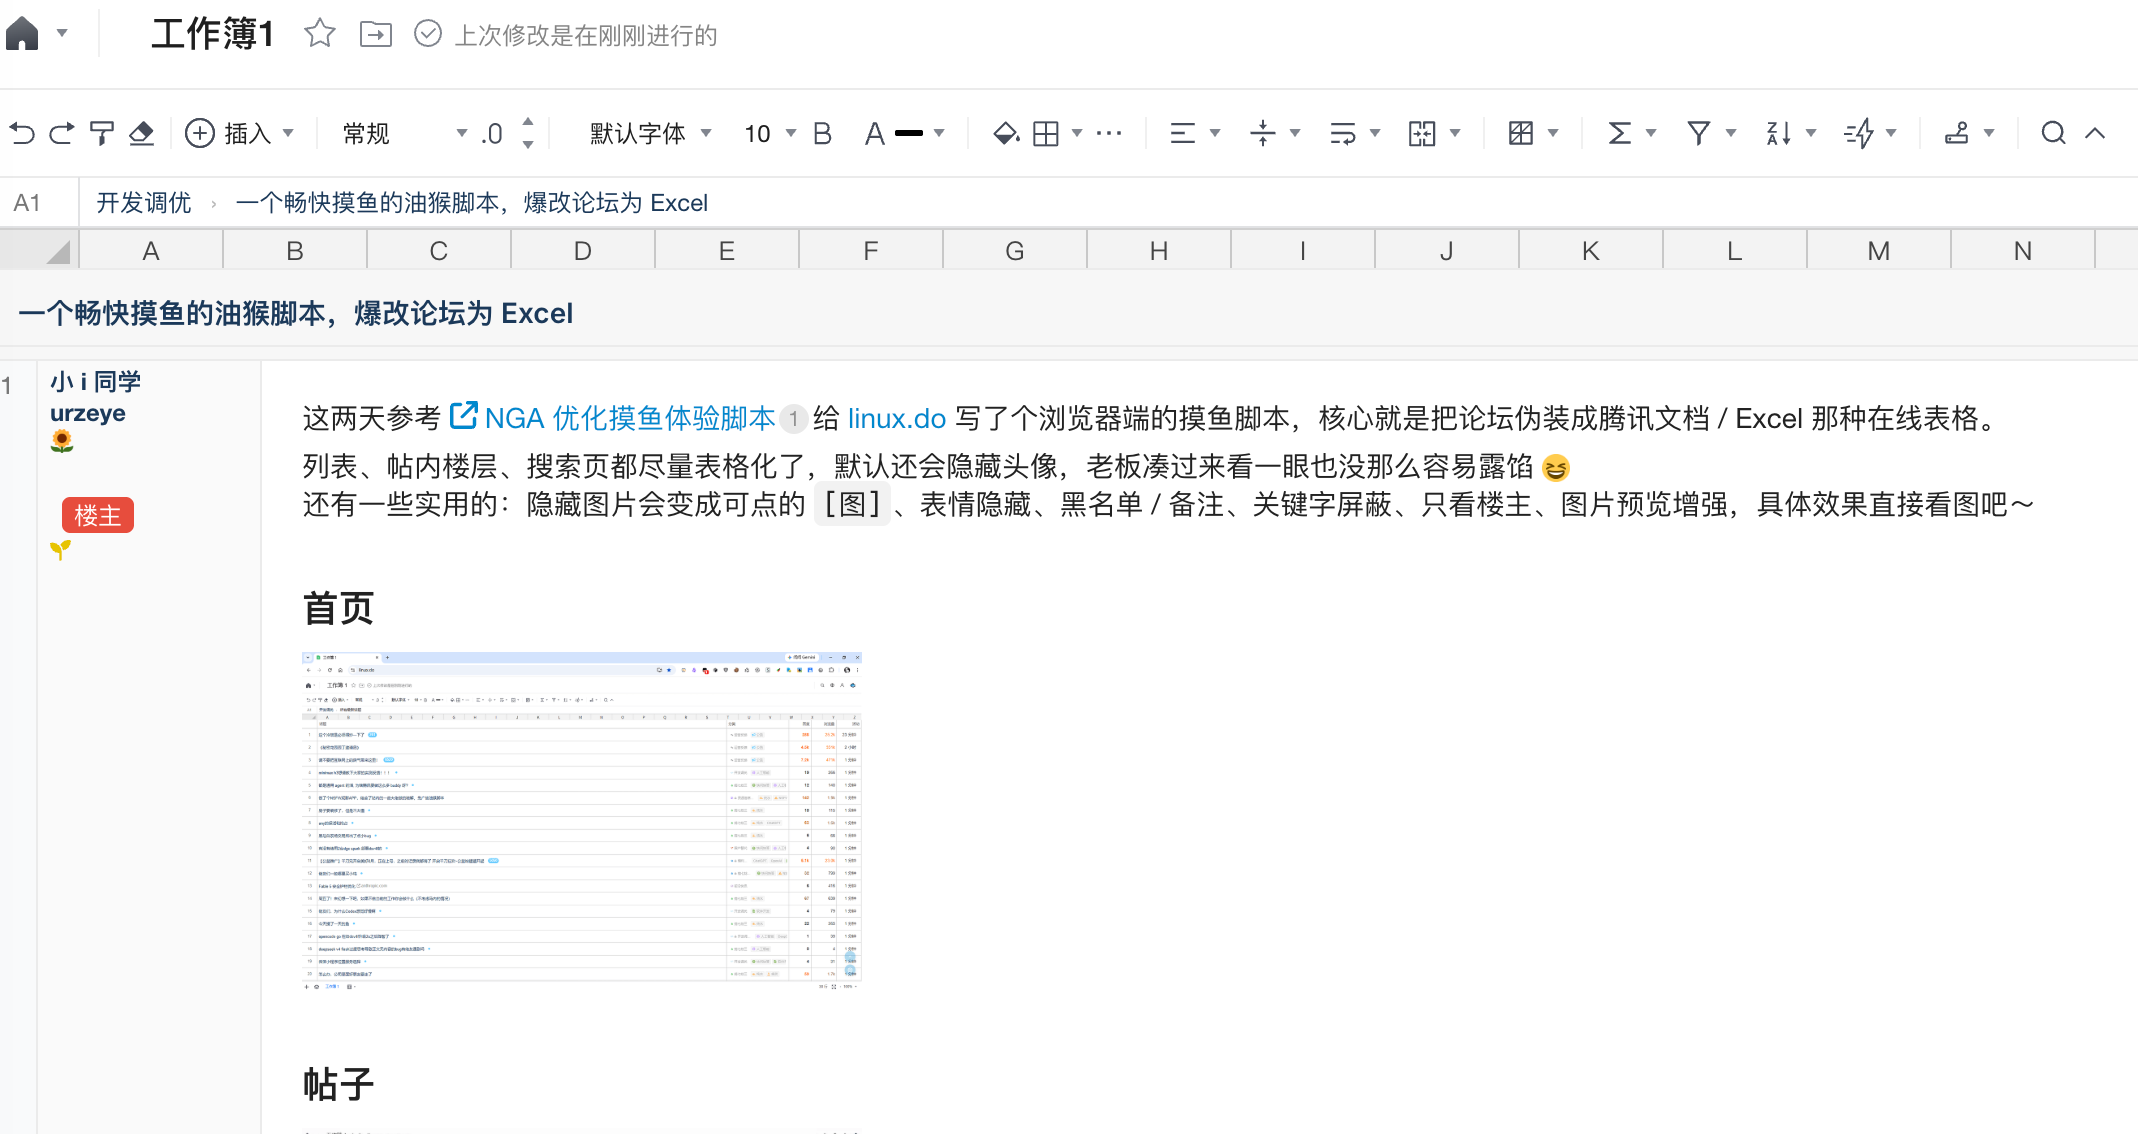Click the seedling icon below 楼主 badge

[61, 549]
